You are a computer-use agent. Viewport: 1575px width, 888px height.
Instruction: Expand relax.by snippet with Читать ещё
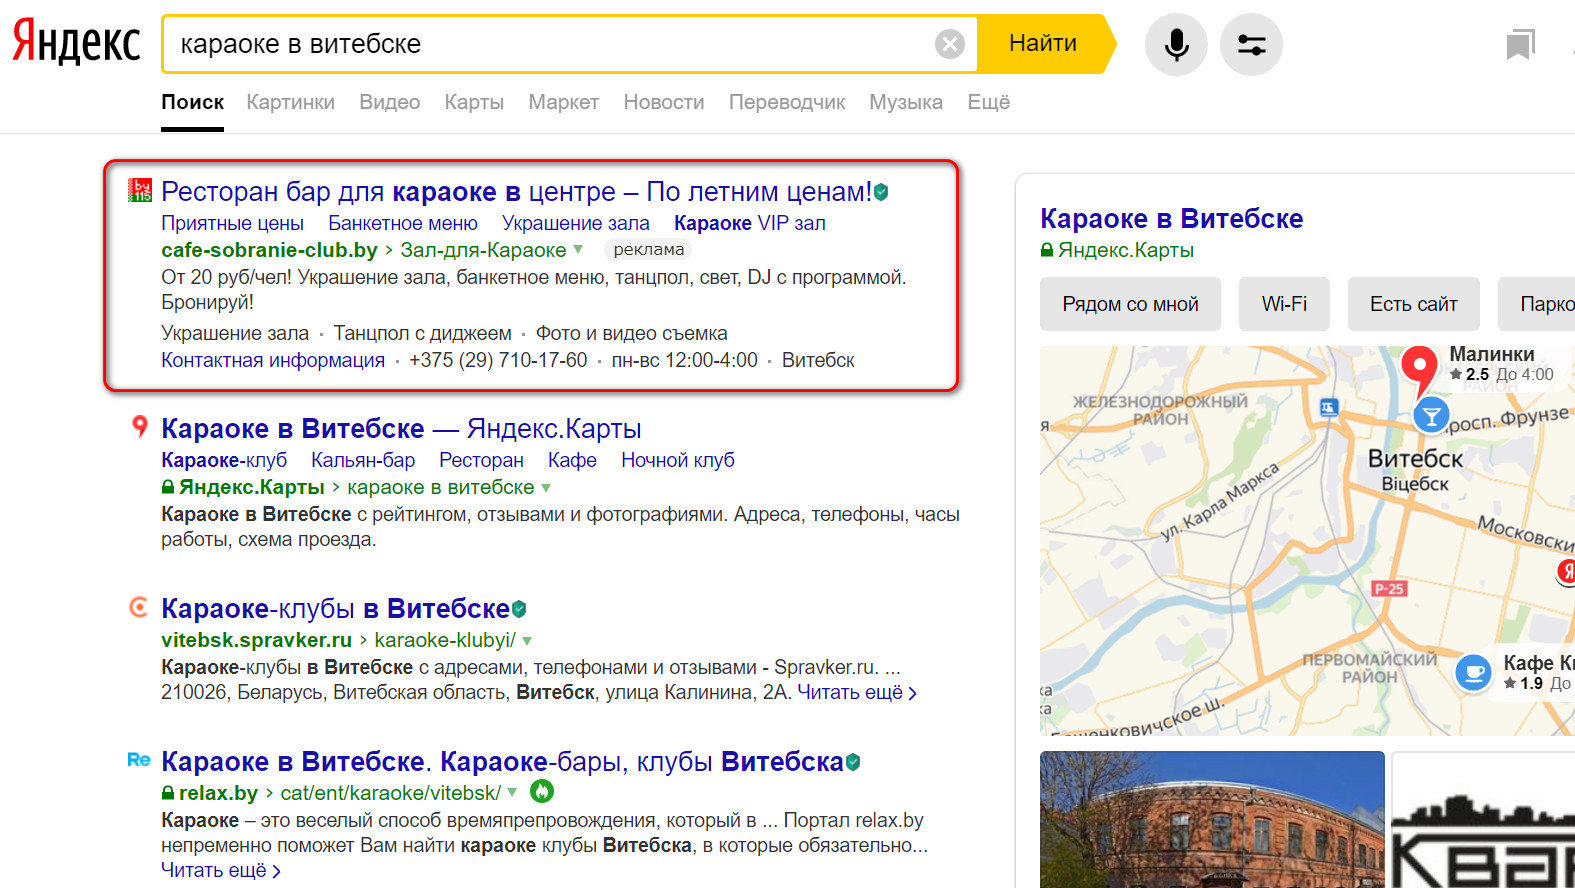pos(221,870)
